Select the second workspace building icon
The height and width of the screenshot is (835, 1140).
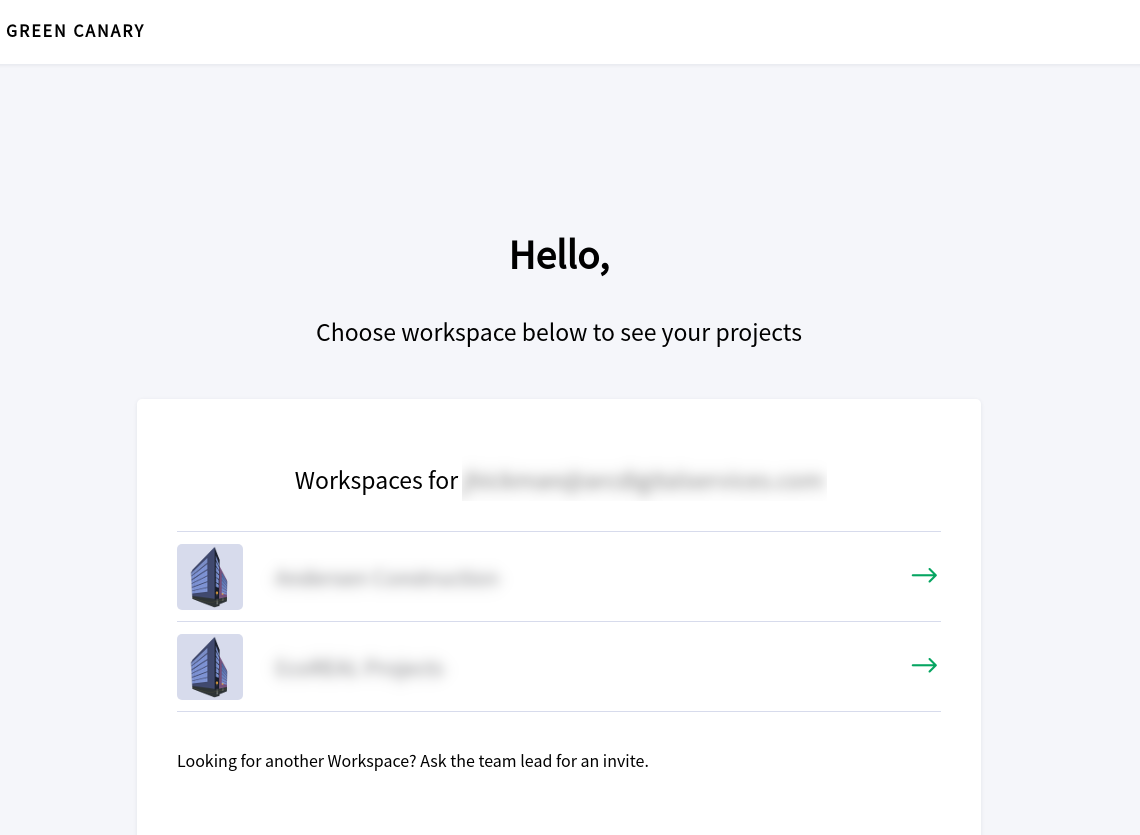[210, 667]
